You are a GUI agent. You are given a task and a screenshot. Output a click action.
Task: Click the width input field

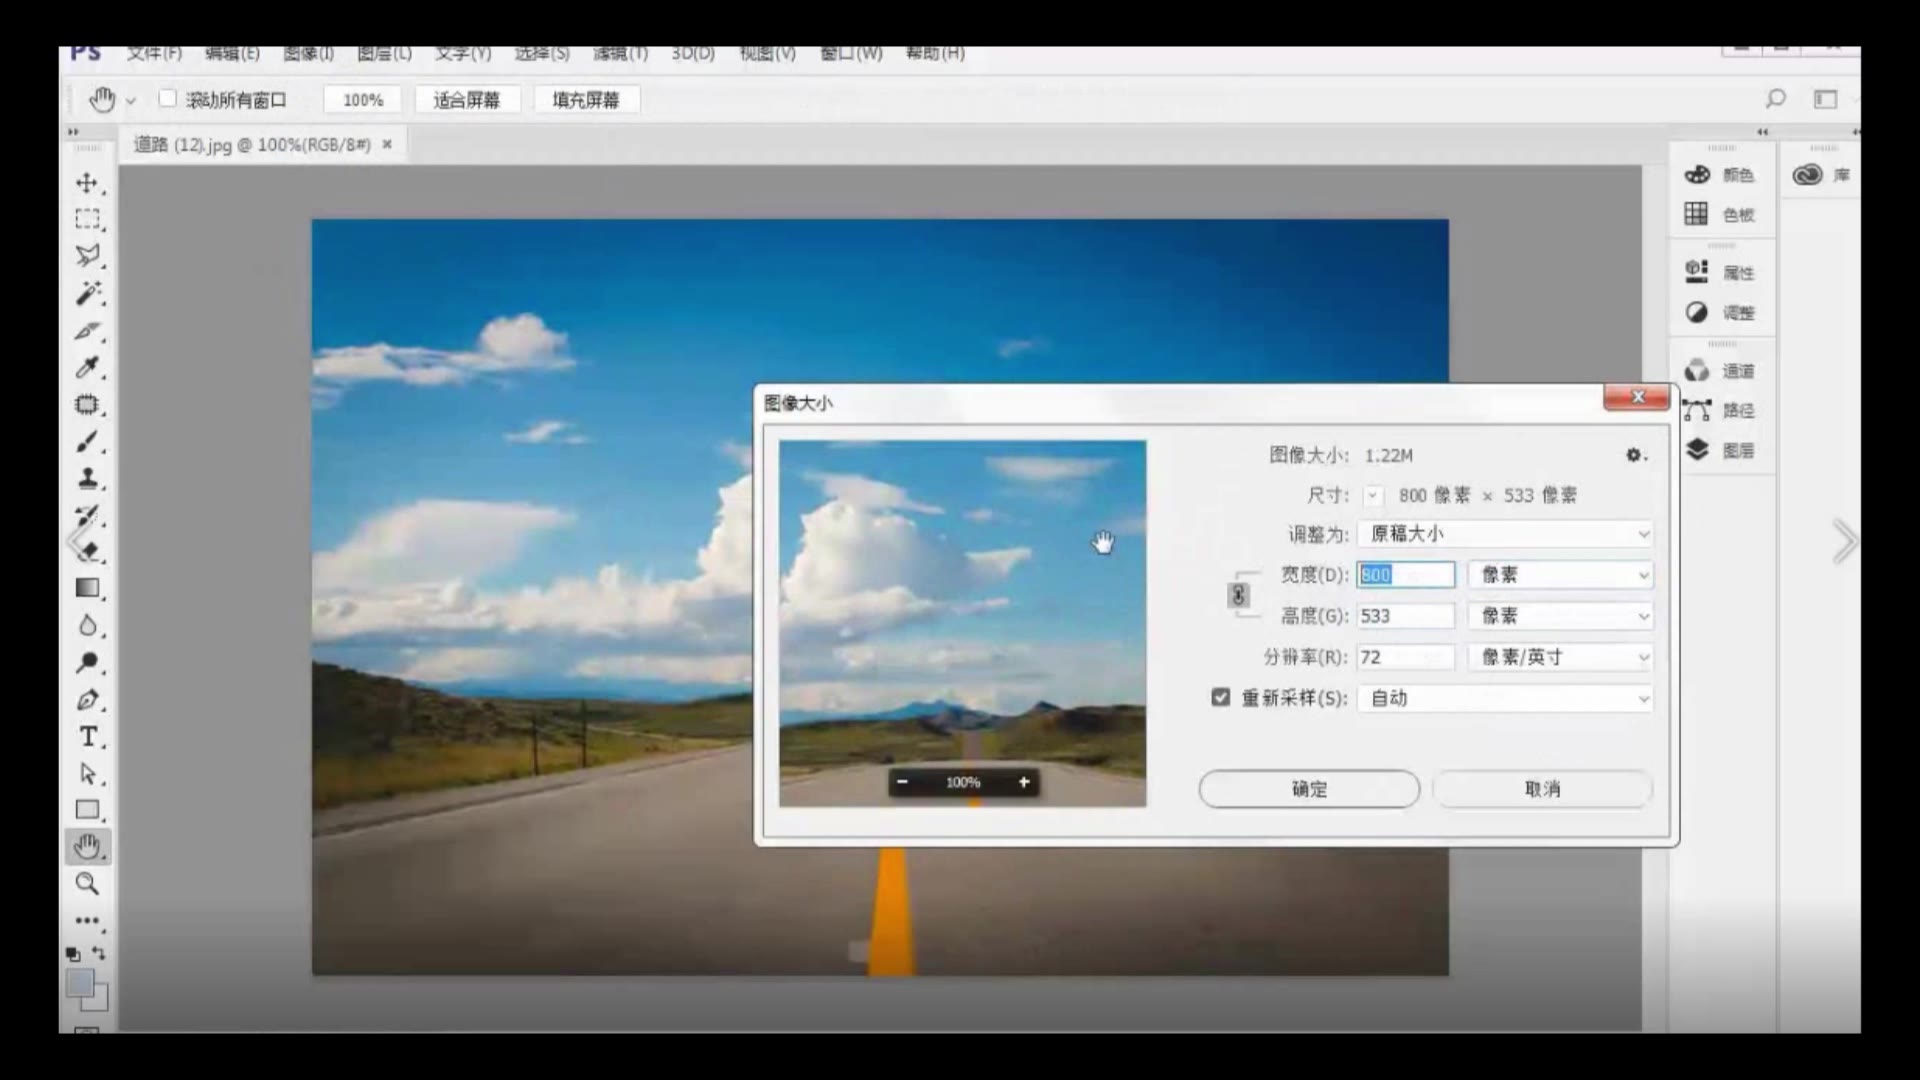coord(1405,575)
